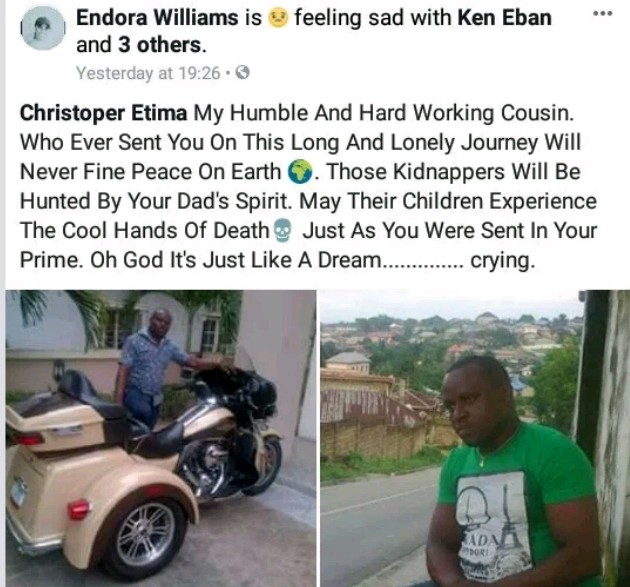Open the post options three-dot menu
Viewport: 630px width, 587px height.
[603, 14]
